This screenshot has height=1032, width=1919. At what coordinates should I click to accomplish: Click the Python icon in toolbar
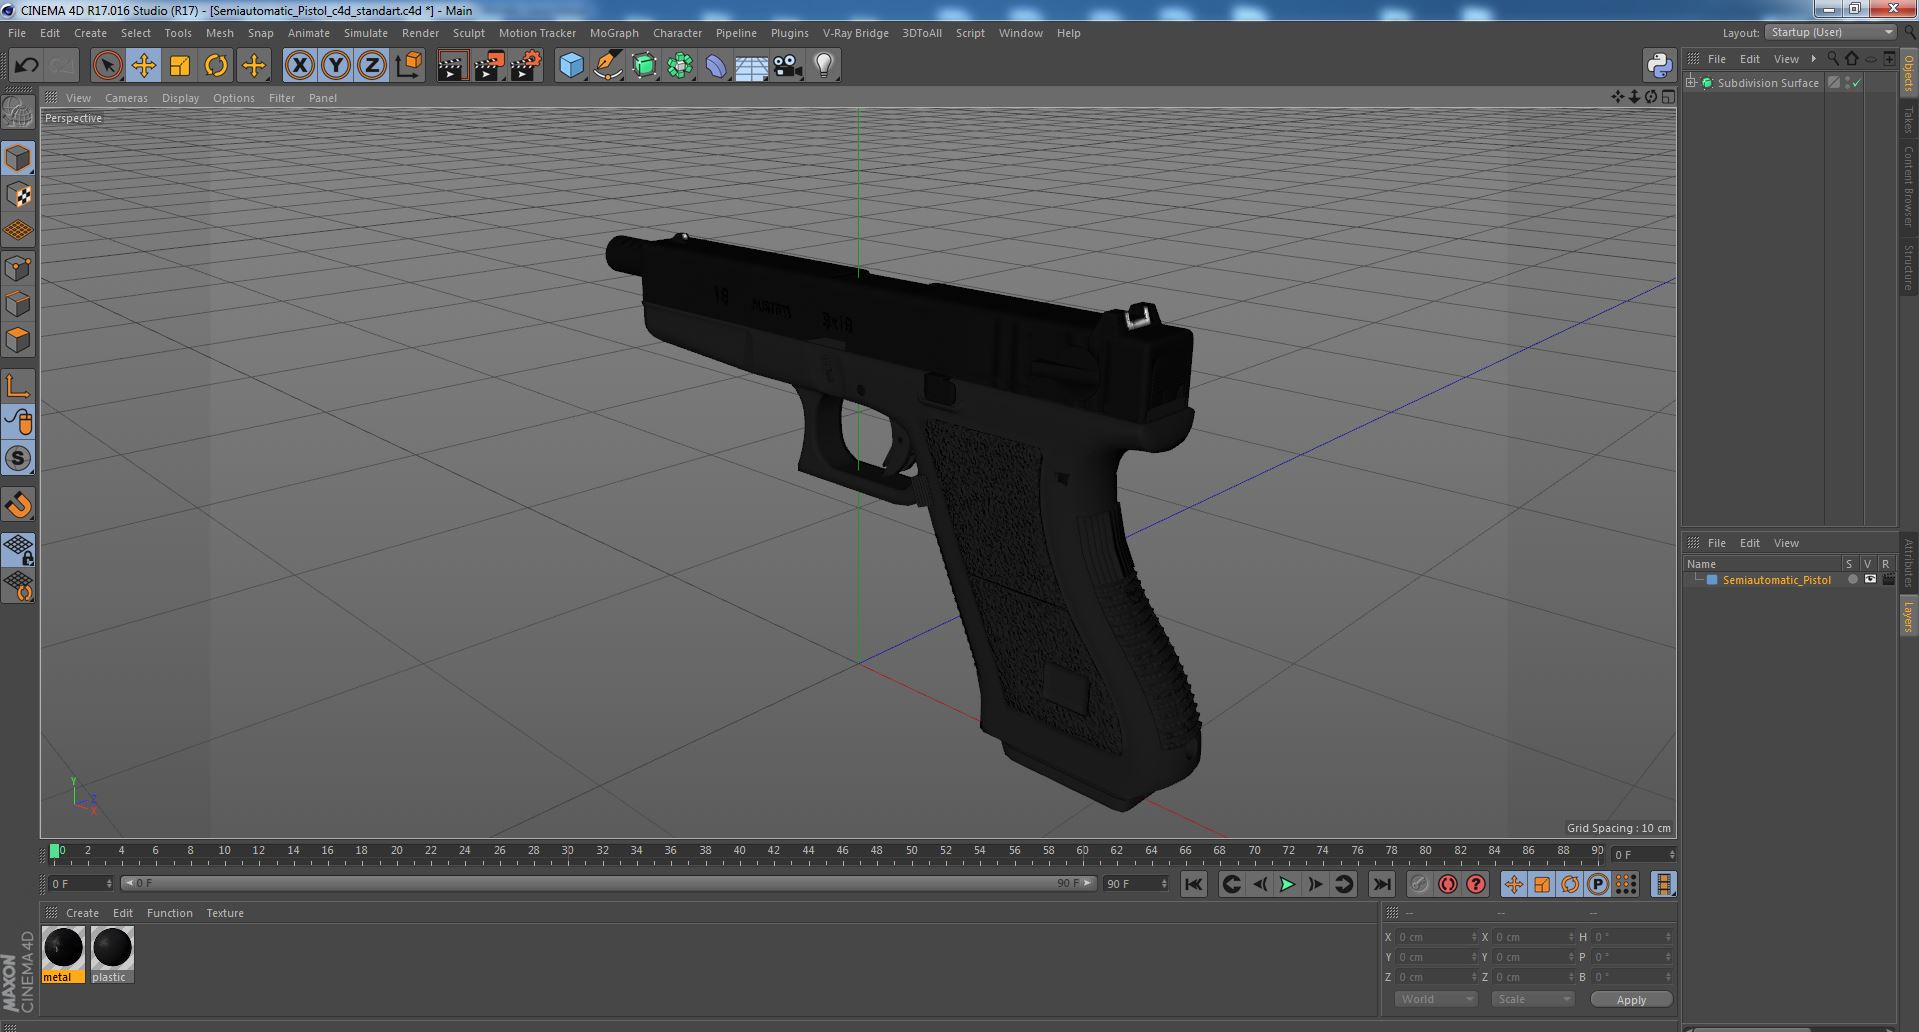(x=1660, y=66)
